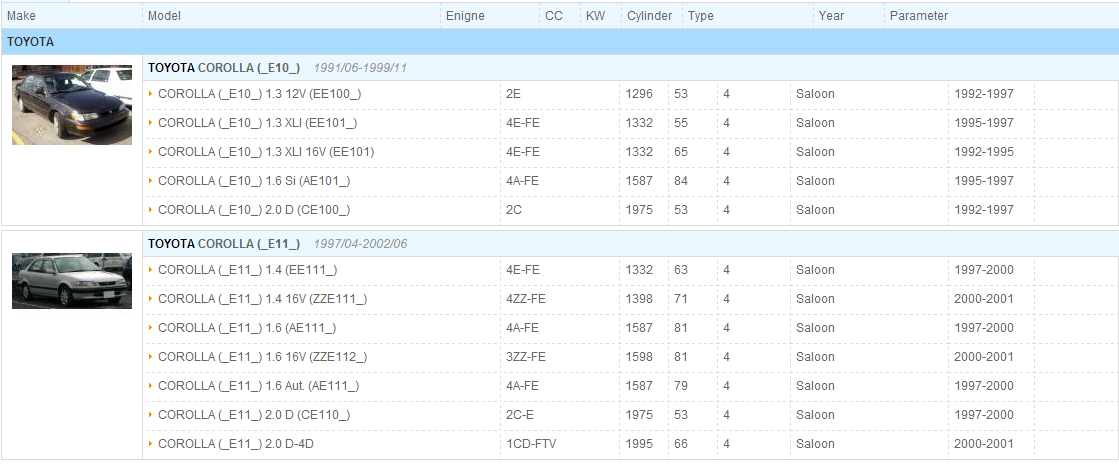Click Saloon type in the 2.0 D-4D row
Viewport: 1119px width, 464px height.
pos(816,443)
